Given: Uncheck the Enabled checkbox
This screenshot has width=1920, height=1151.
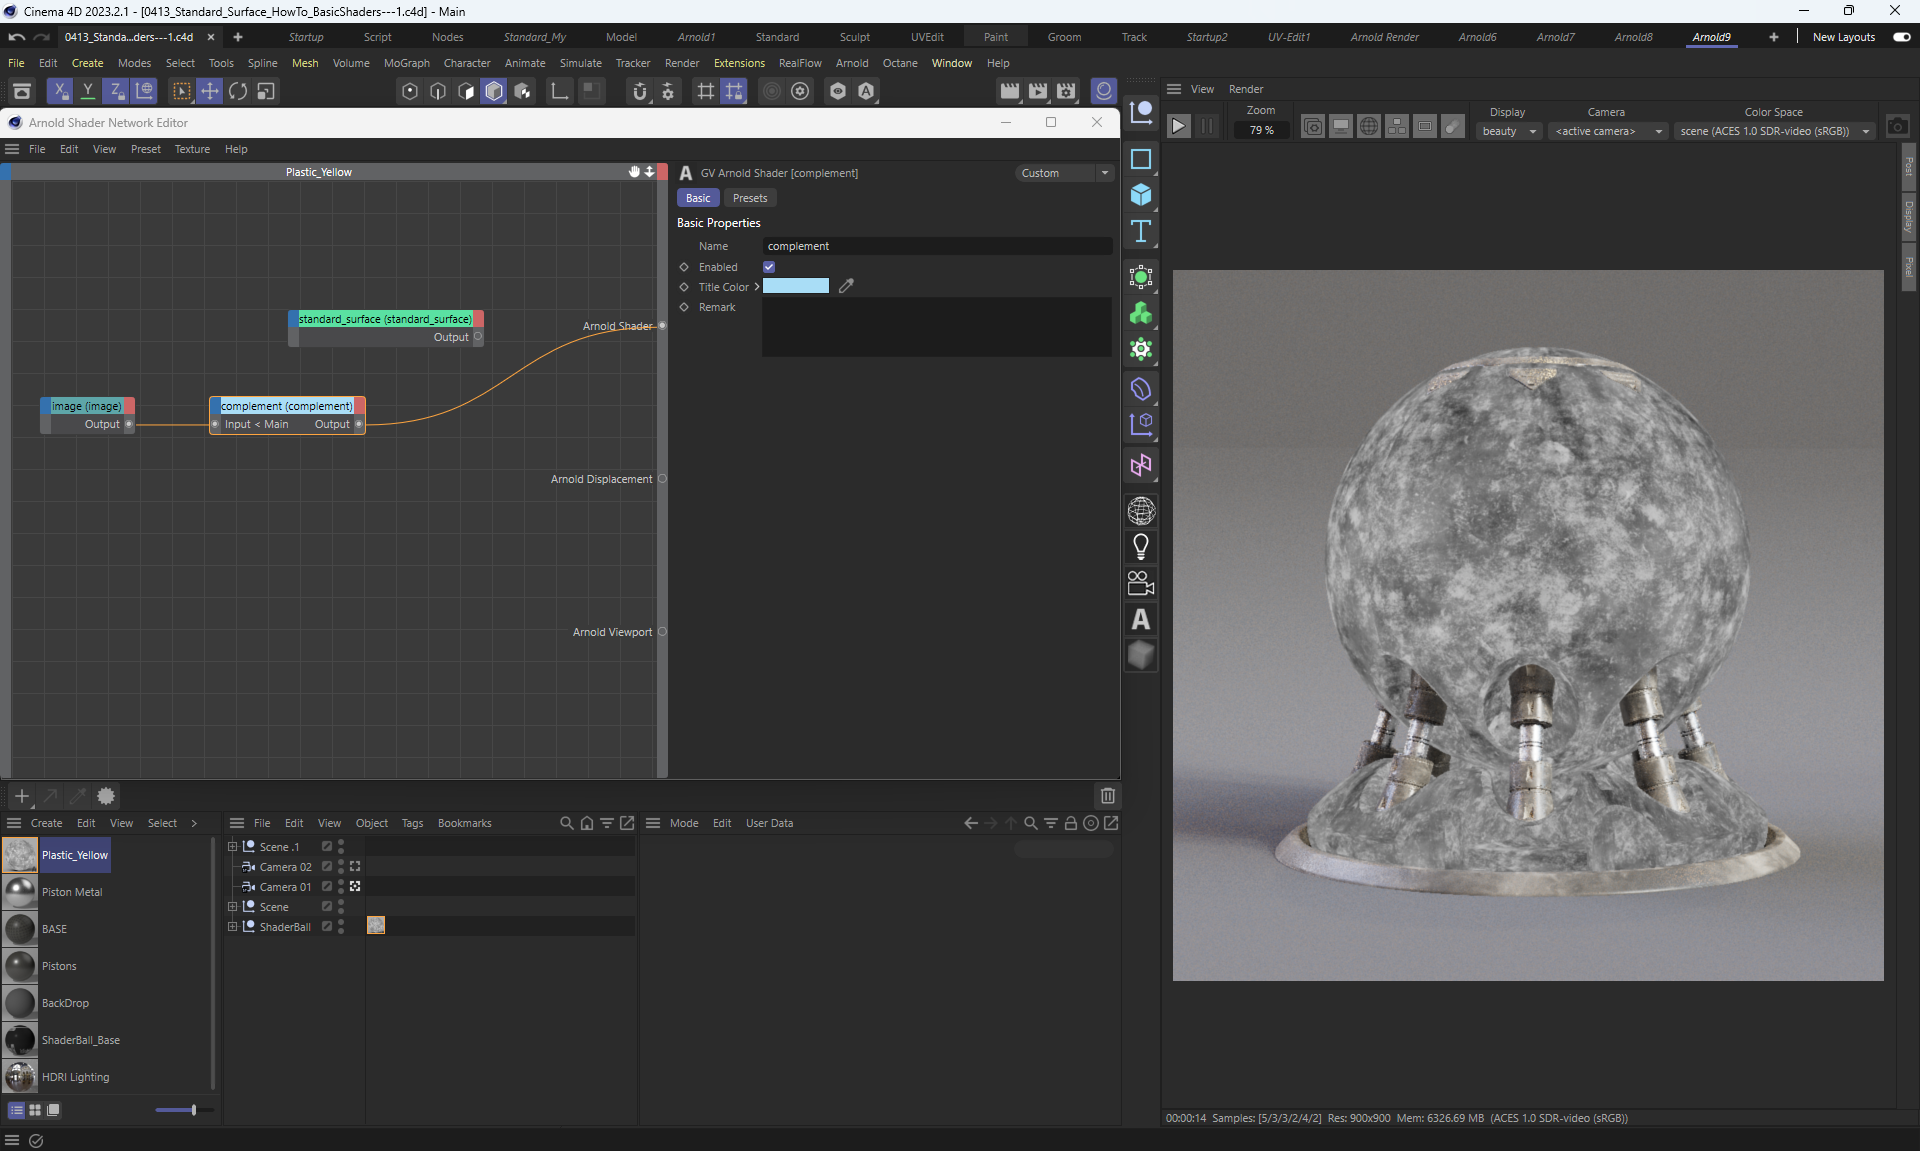Looking at the screenshot, I should [x=769, y=267].
